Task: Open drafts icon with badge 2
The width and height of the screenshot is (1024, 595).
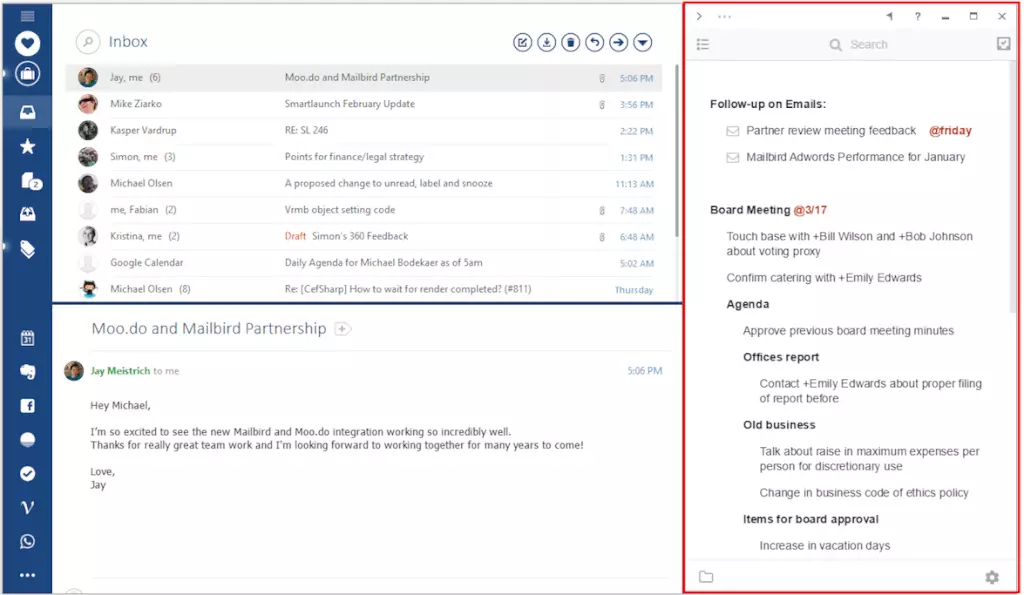Action: (x=30, y=181)
